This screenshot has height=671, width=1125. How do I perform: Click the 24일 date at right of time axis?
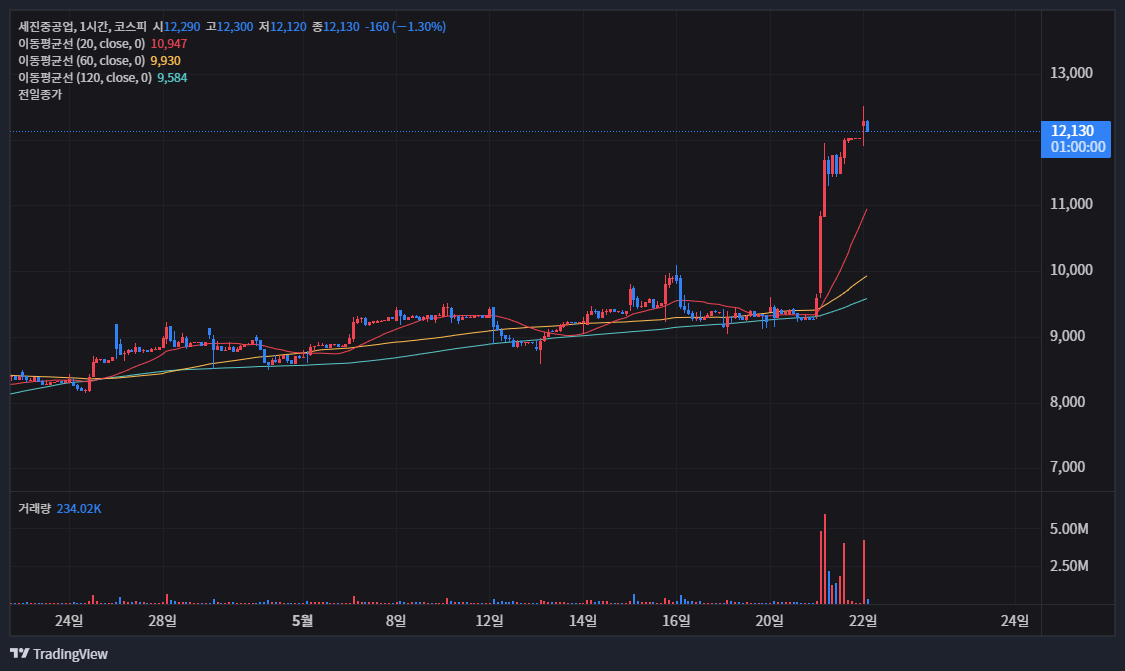pos(1015,621)
